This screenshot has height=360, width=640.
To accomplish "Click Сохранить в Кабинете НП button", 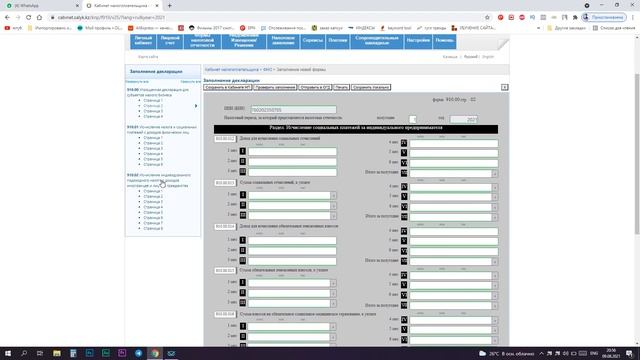I will (228, 87).
